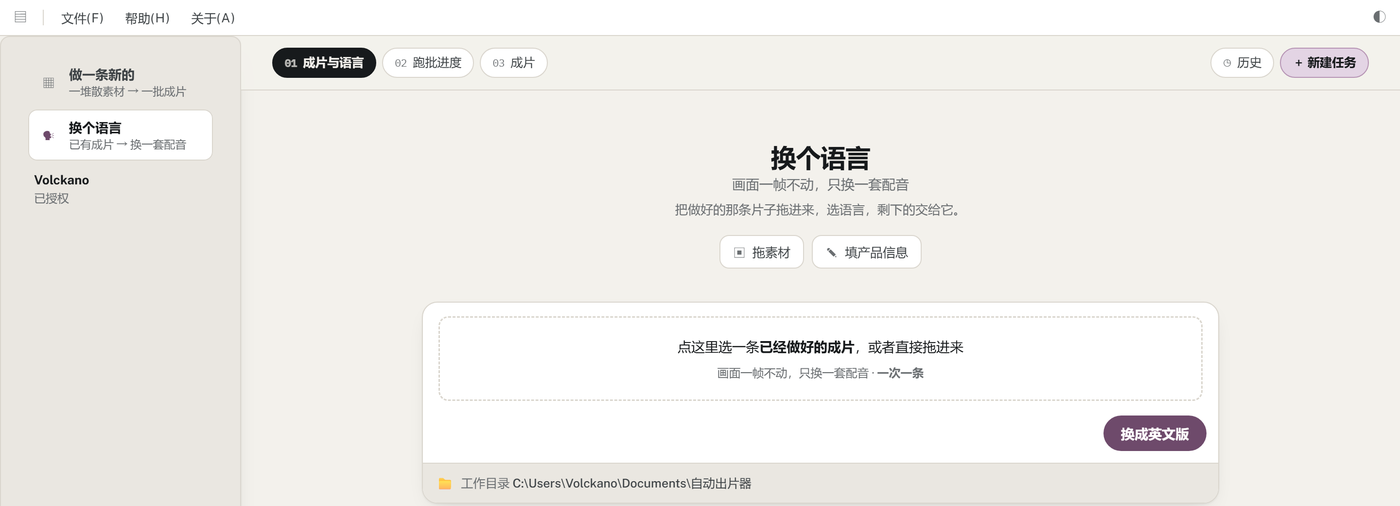This screenshot has height=506, width=1400.
Task: Click the 换成英文版 button
Action: coord(1154,434)
